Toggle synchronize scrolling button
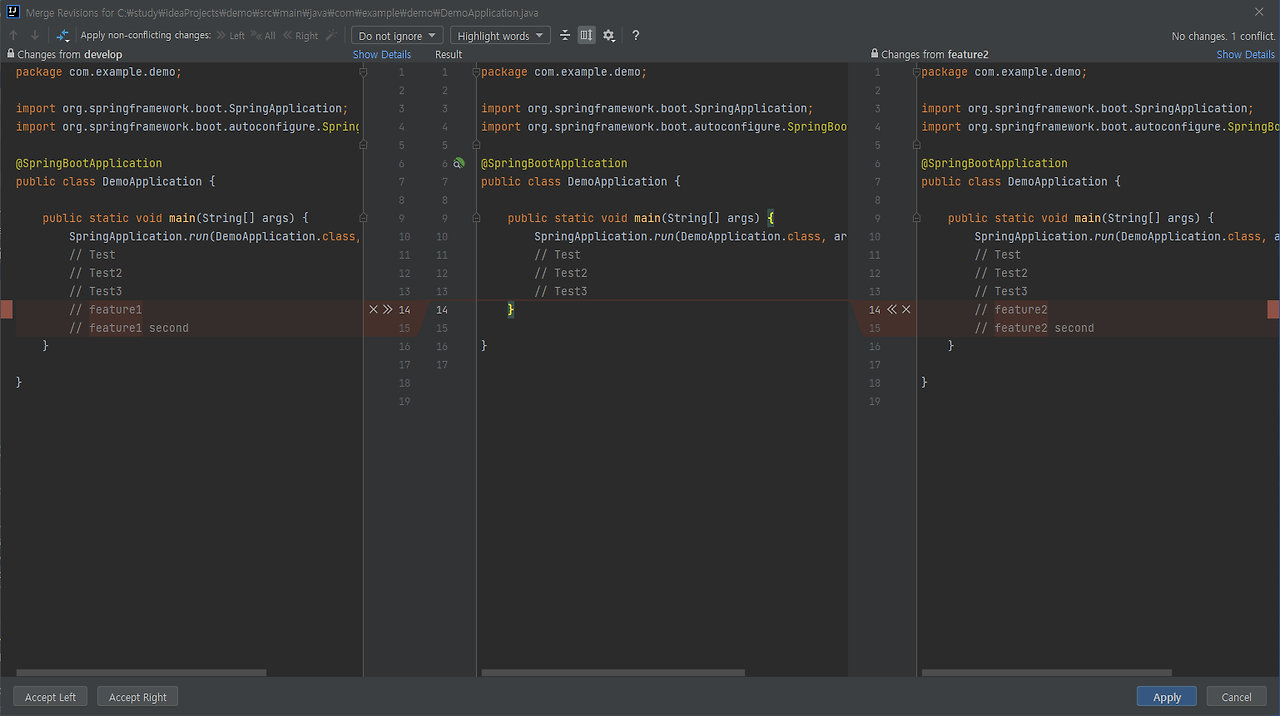Image resolution: width=1280 pixels, height=716 pixels. (x=586, y=35)
